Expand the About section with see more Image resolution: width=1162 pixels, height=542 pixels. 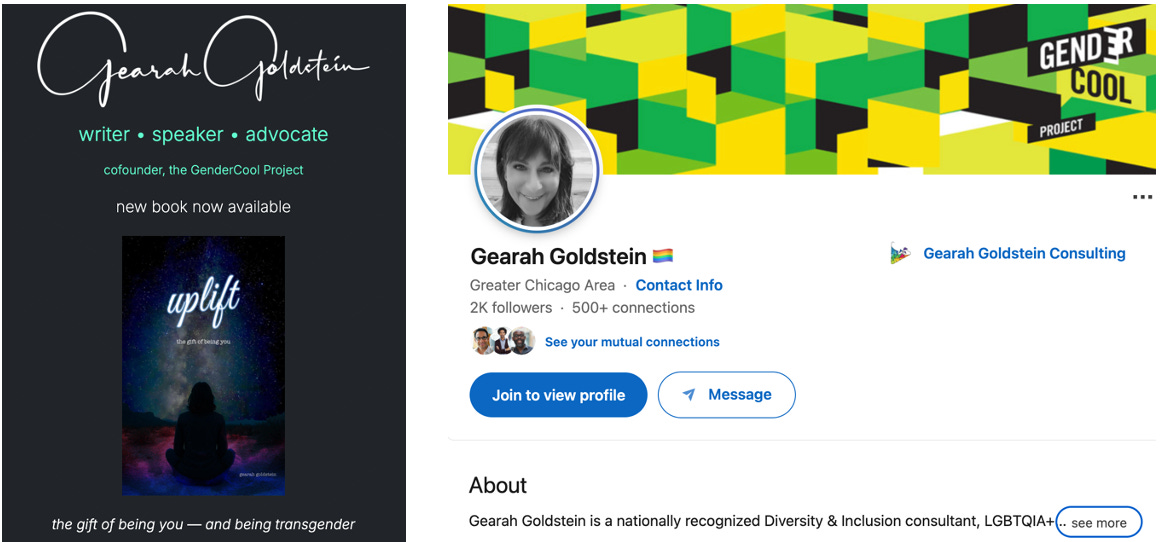1098,522
